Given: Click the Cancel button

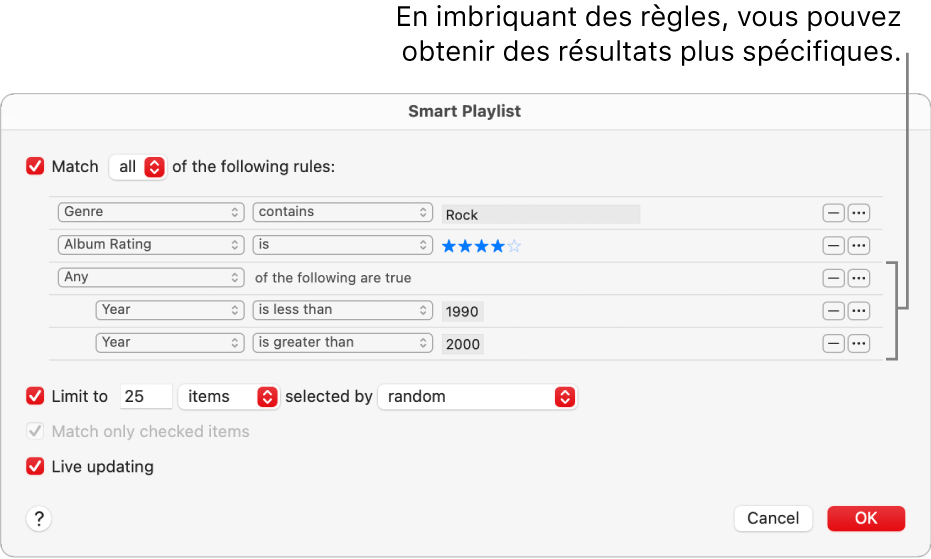Looking at the screenshot, I should point(773,518).
